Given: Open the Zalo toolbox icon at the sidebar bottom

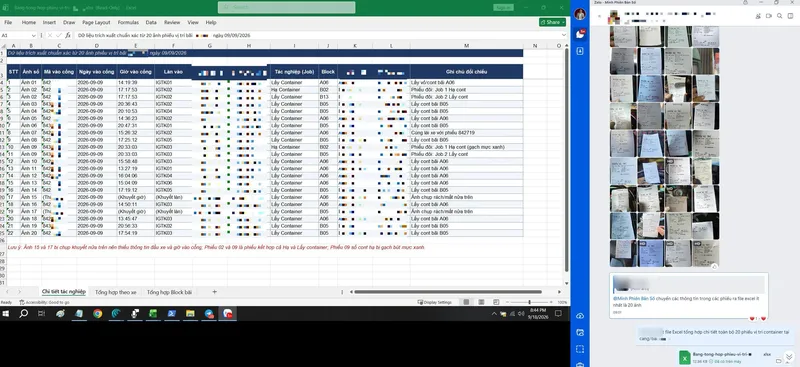Looking at the screenshot, I should point(580,364).
